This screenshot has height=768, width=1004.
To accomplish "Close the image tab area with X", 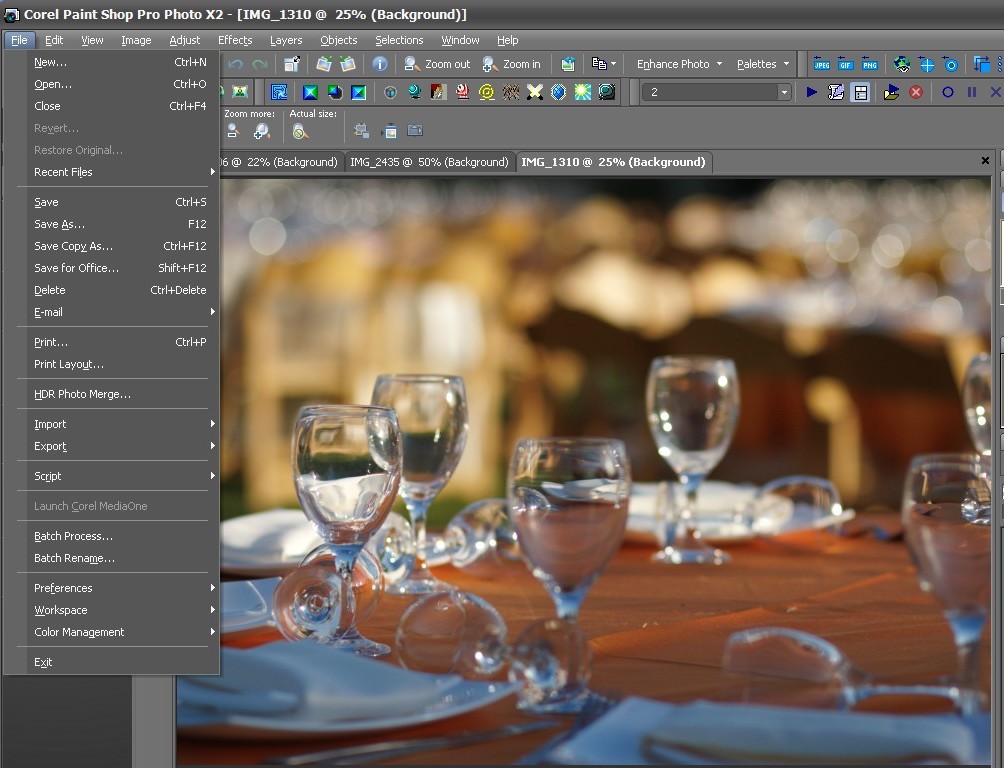I will 986,161.
